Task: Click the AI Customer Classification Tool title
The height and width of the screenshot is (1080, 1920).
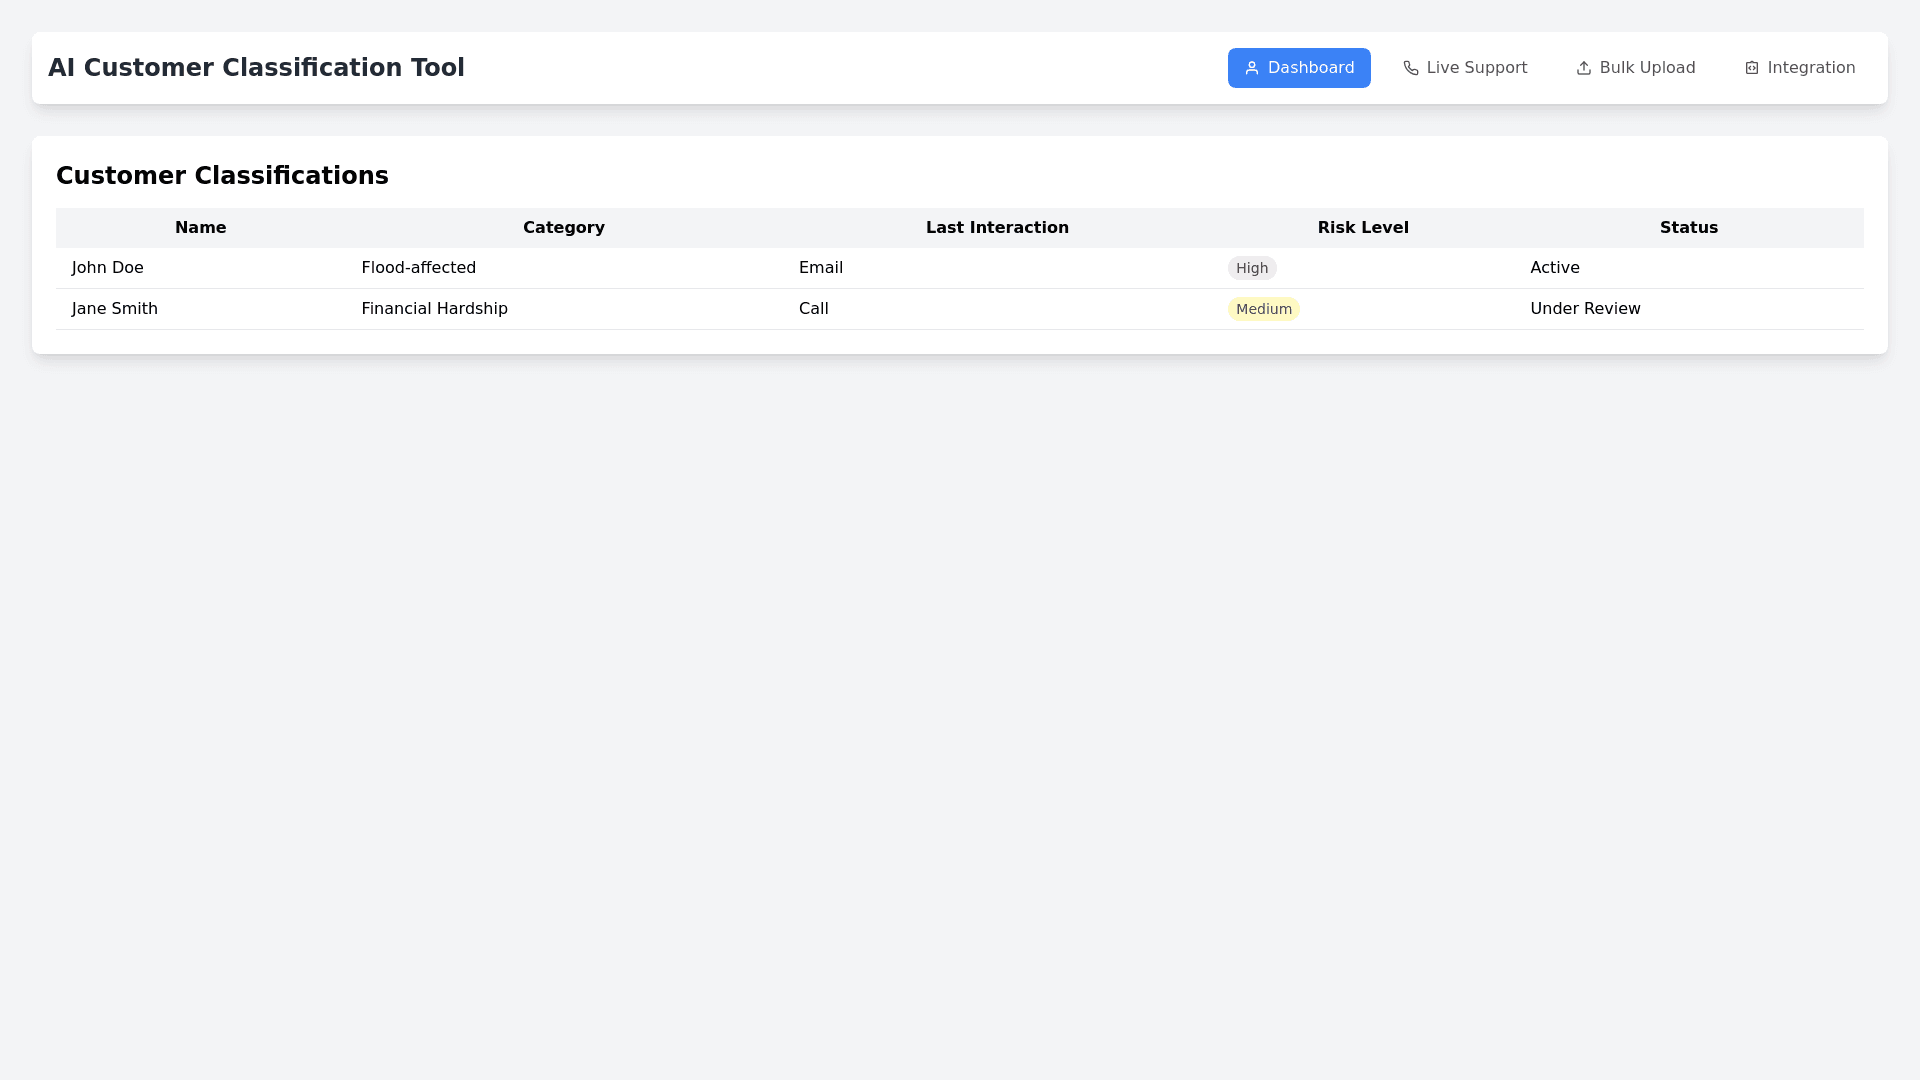Action: [256, 68]
